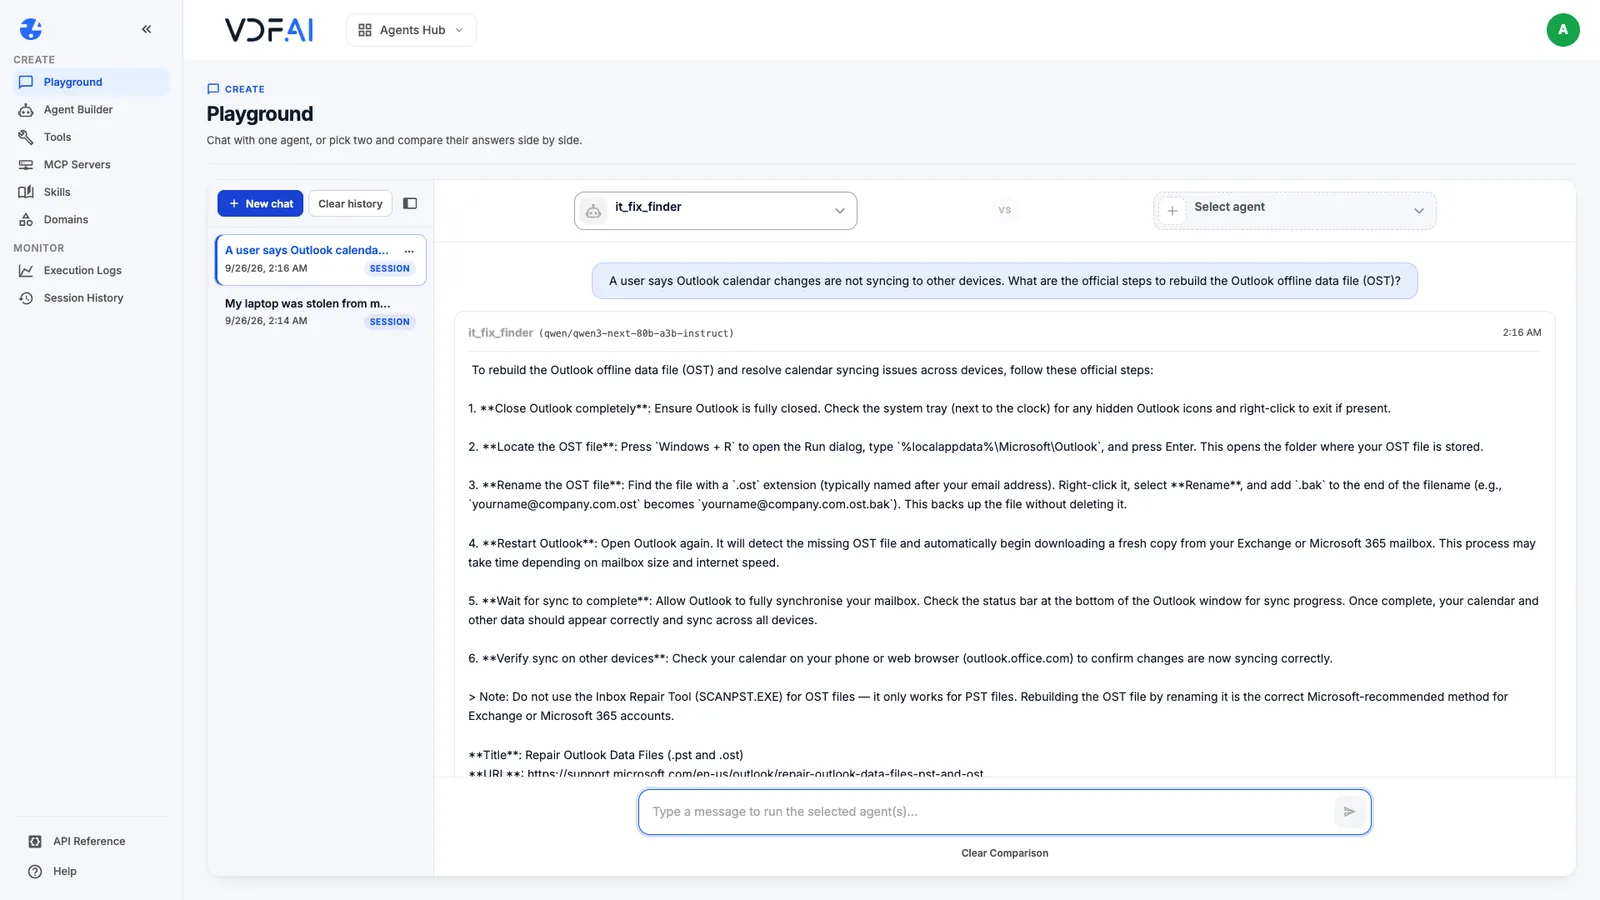
Task: Click the '9/26/26, 2:14 AM' session date
Action: [266, 321]
